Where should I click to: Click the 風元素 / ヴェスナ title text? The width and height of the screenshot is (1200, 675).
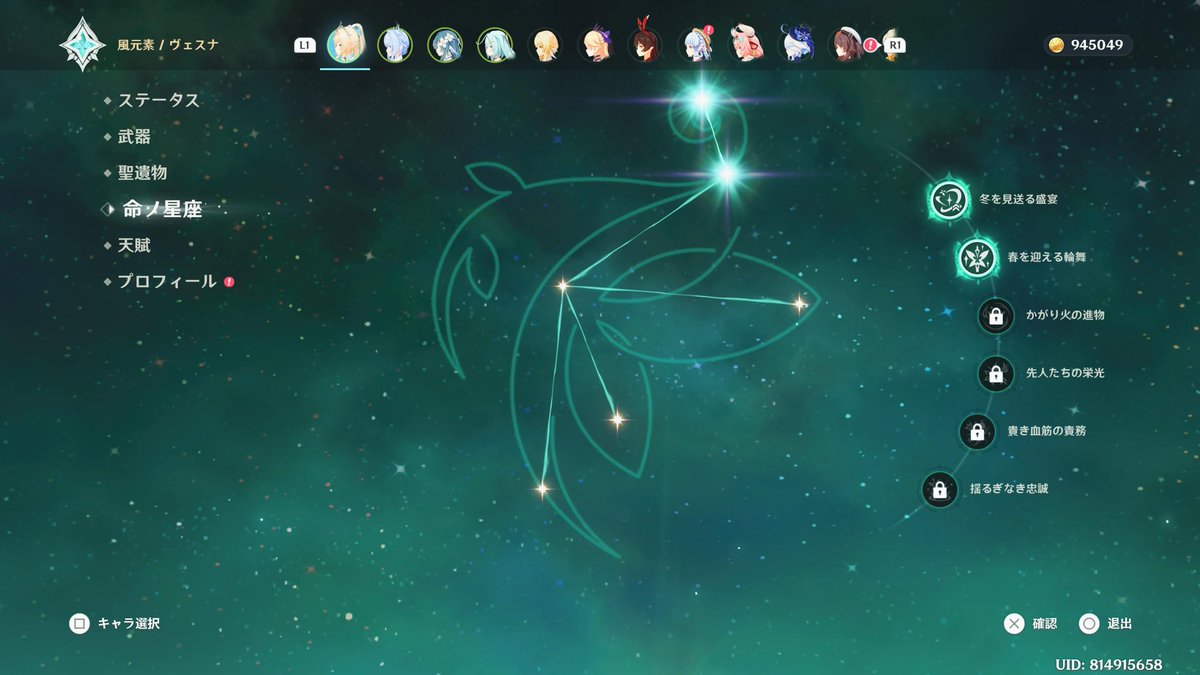tap(168, 45)
